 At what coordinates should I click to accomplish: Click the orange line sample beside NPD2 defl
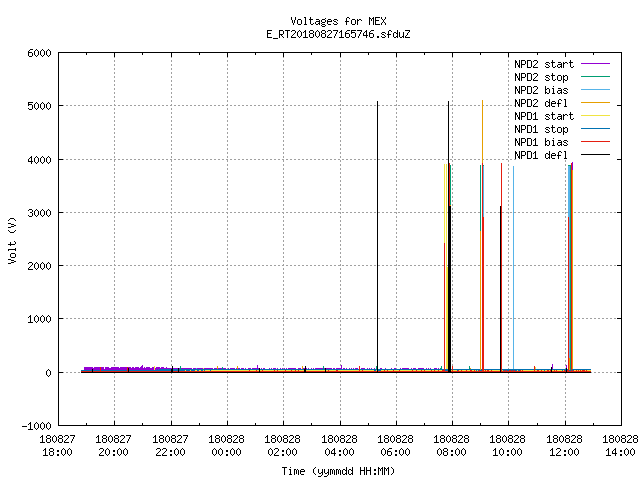pyautogui.click(x=596, y=103)
